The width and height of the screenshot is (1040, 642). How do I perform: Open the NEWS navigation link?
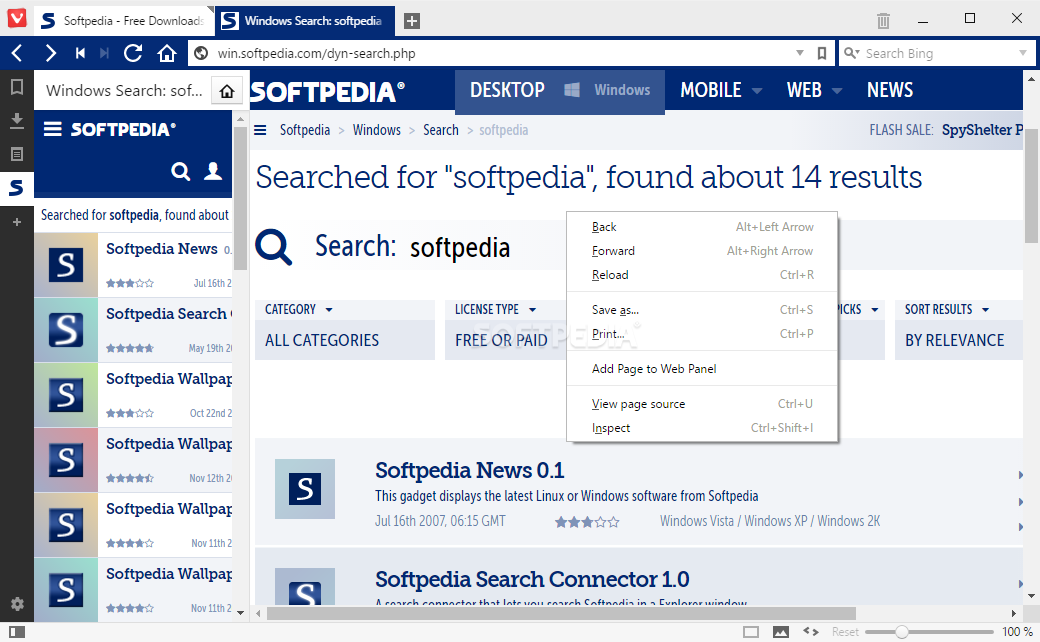click(x=889, y=90)
